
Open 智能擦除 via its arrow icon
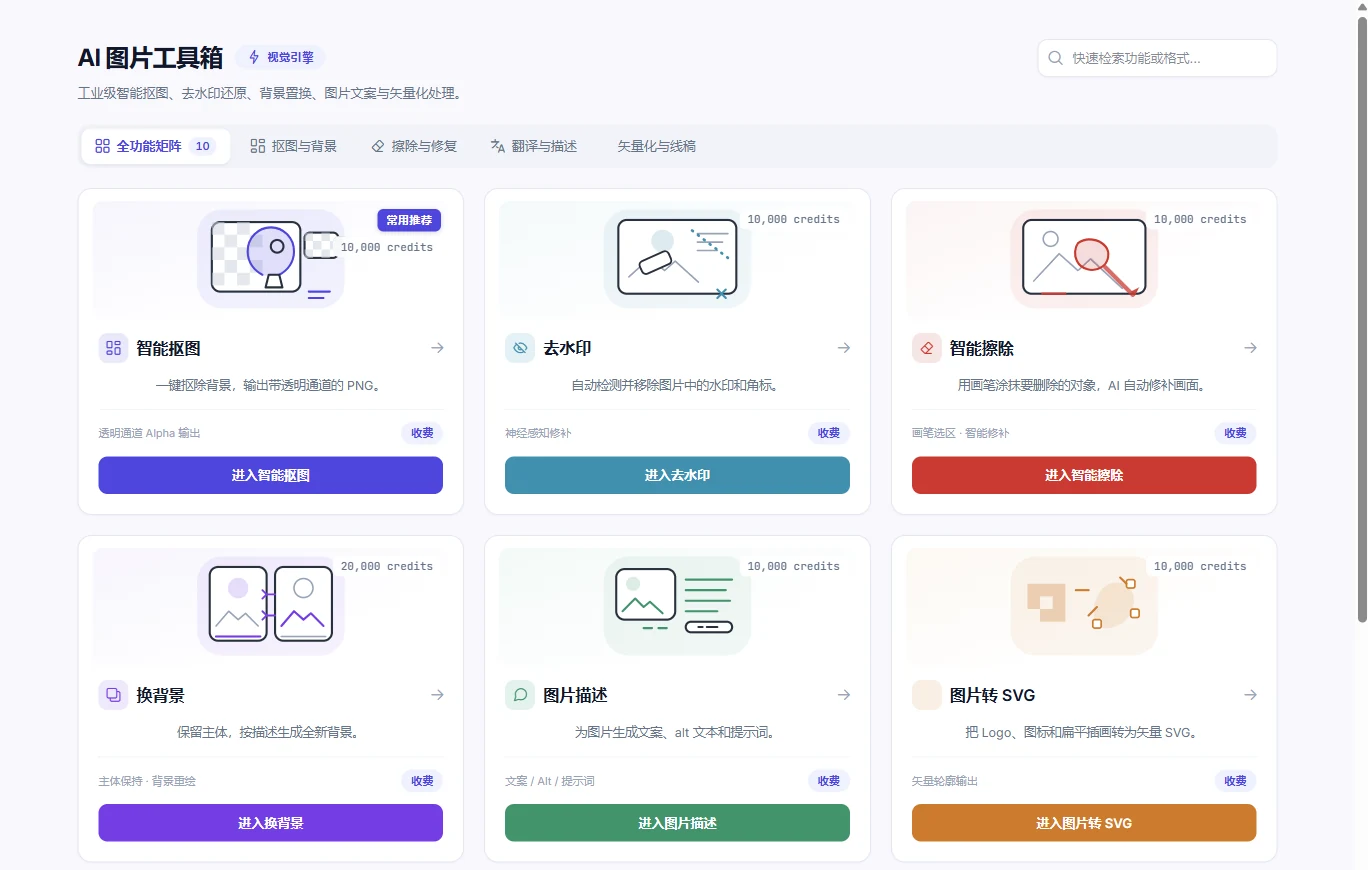(x=1251, y=348)
